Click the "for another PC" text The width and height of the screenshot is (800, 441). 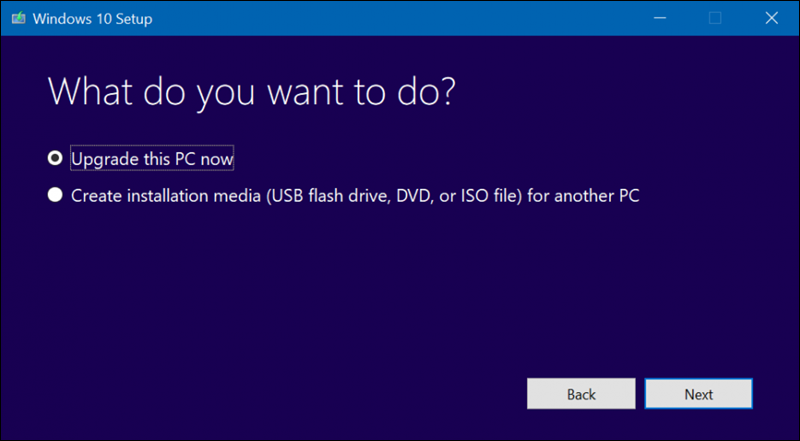(x=588, y=196)
